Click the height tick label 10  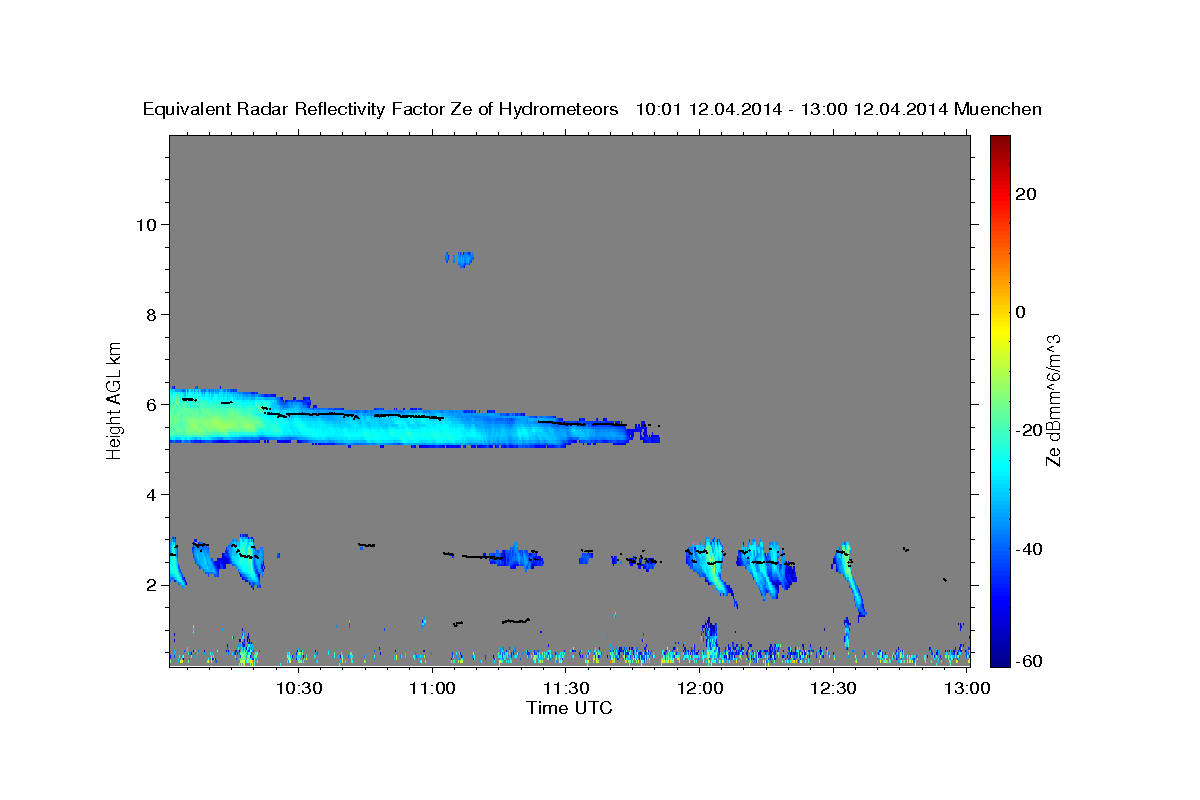click(x=146, y=224)
